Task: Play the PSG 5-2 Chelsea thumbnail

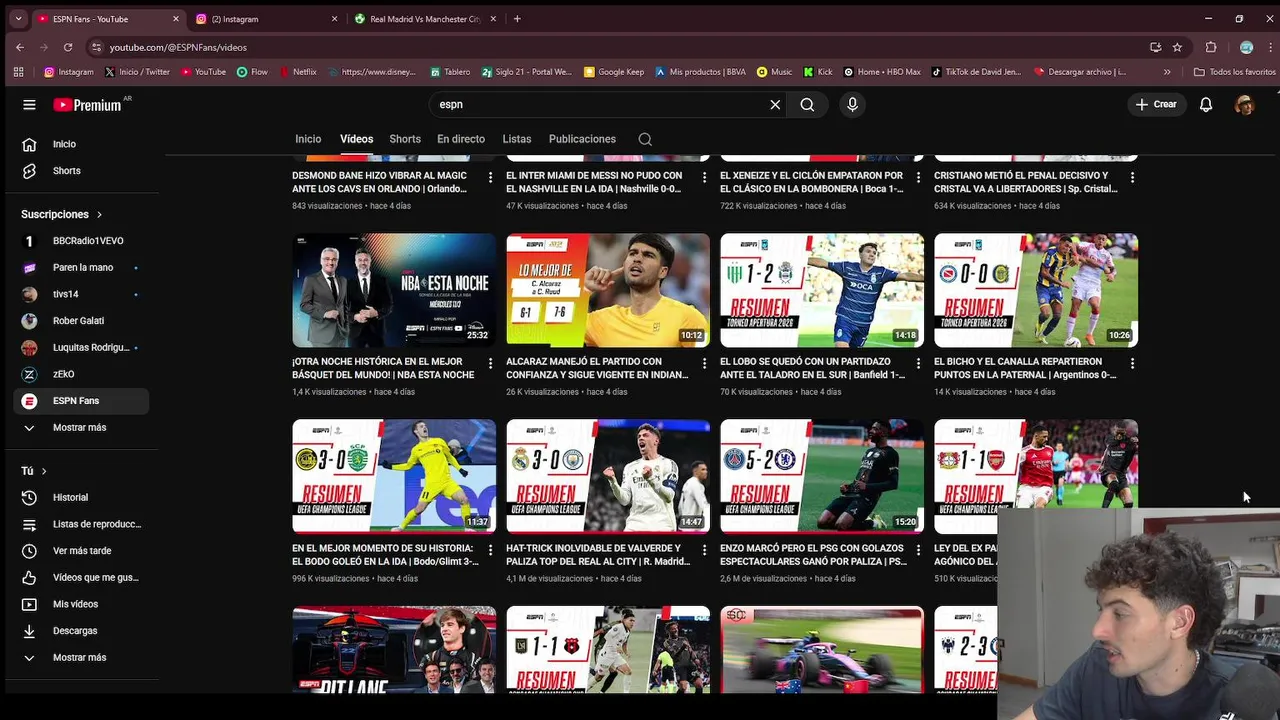Action: [822, 476]
